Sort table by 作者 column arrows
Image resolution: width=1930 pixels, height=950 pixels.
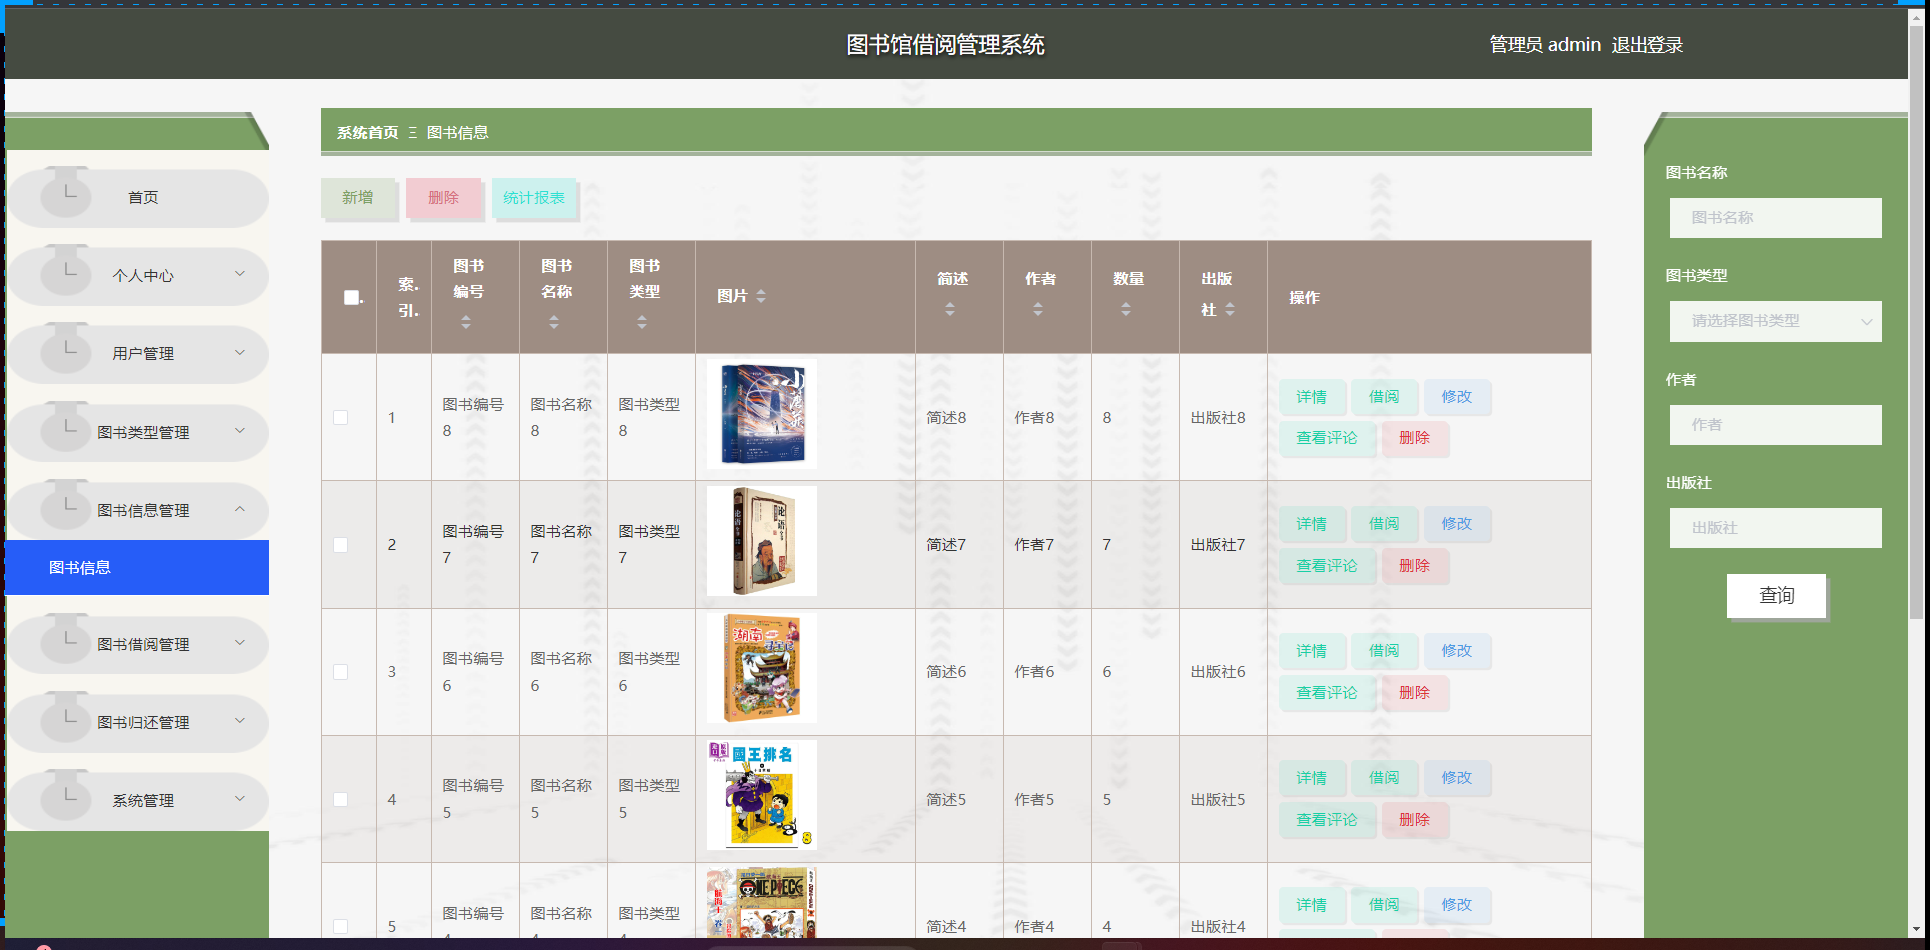pyautogui.click(x=1038, y=309)
